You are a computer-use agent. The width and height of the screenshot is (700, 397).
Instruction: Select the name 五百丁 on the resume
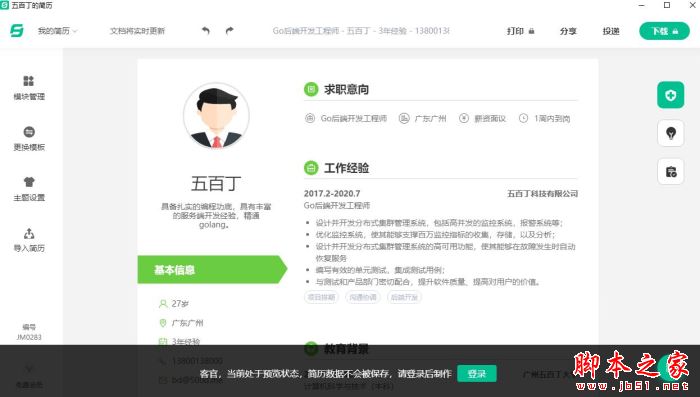coord(216,184)
